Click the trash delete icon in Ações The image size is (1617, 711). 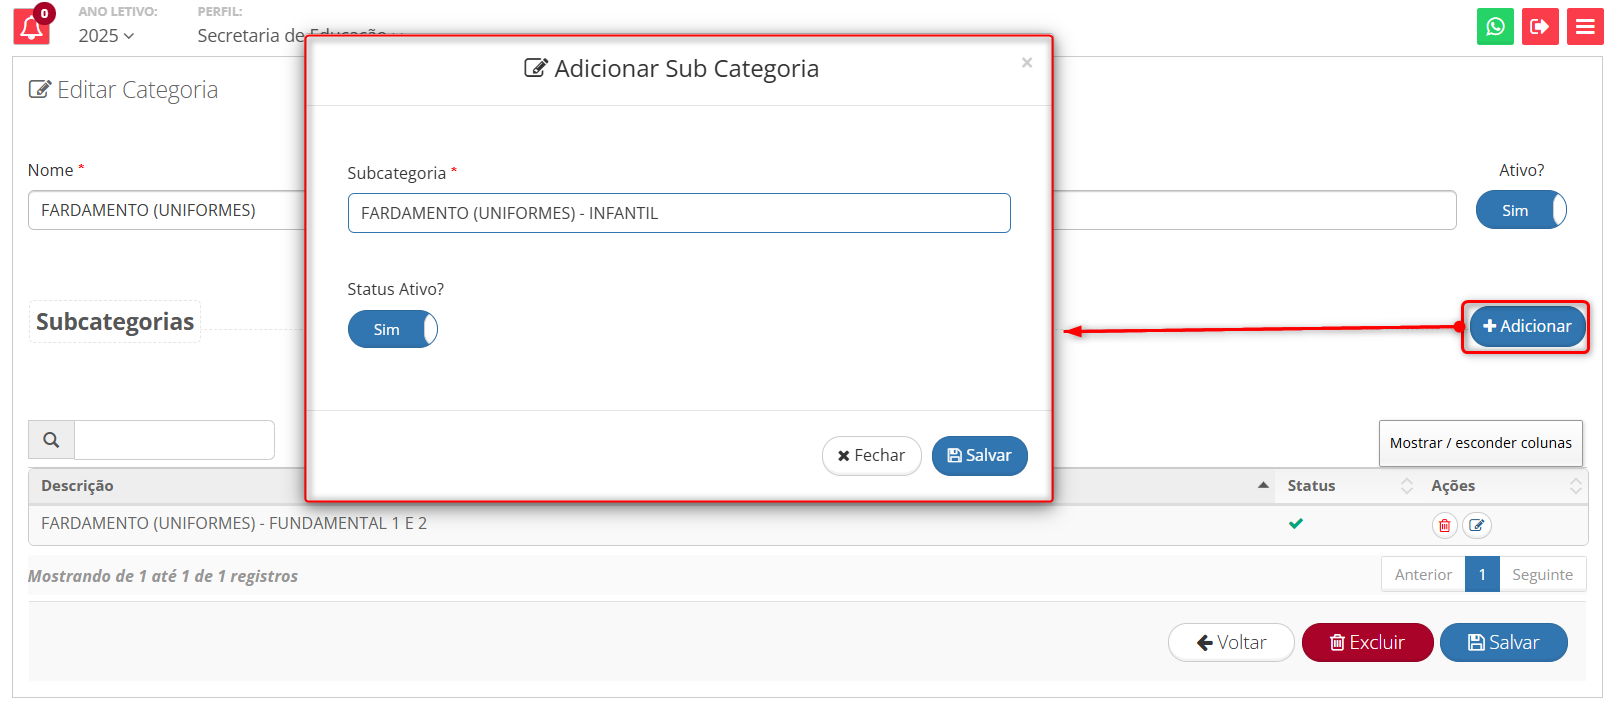1444,525
